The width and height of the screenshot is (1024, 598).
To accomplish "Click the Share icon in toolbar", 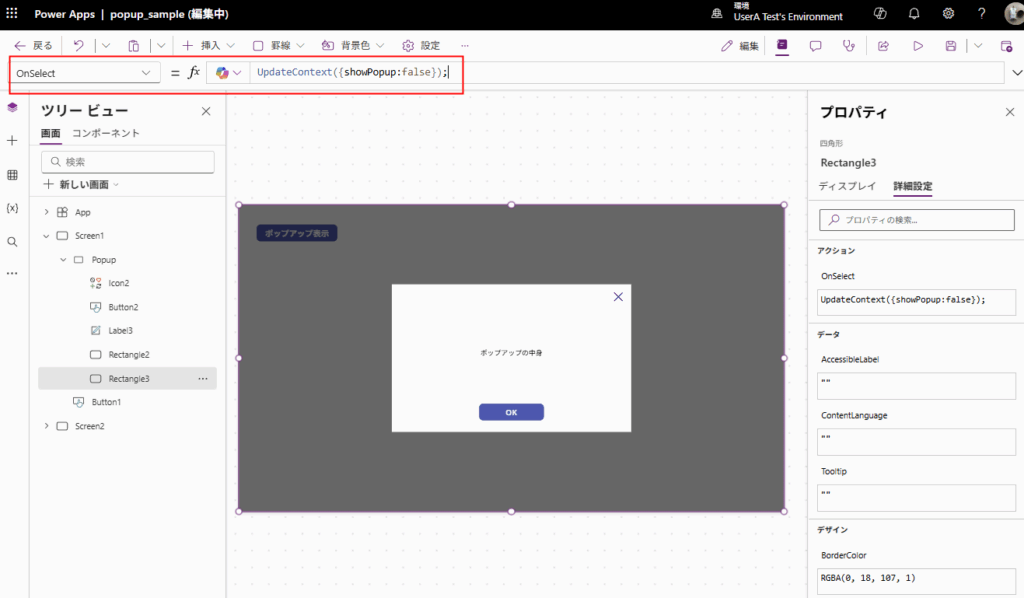I will pos(883,46).
